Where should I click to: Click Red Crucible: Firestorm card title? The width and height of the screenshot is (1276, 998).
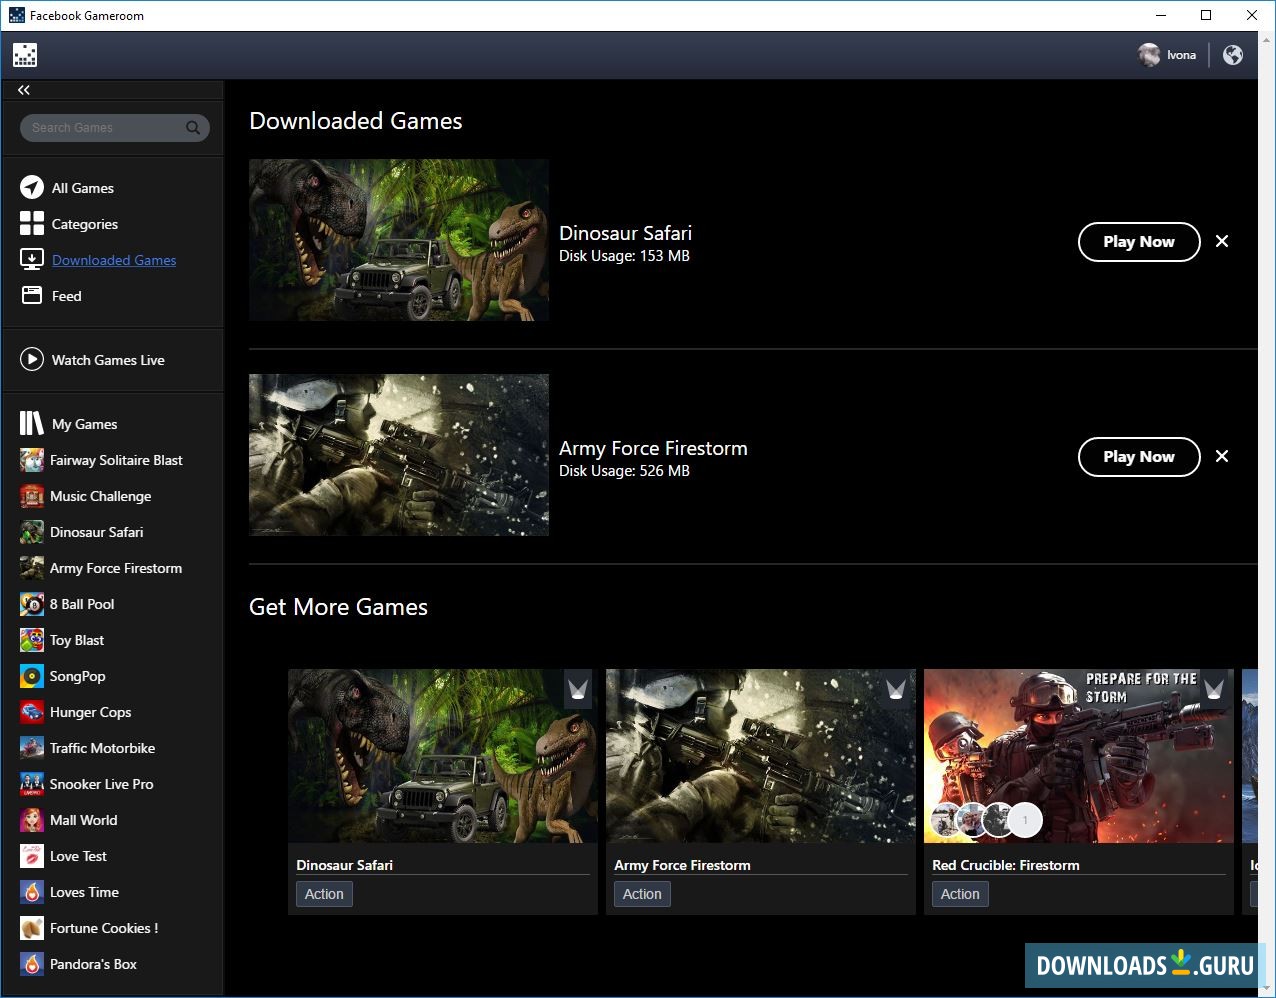[1006, 865]
